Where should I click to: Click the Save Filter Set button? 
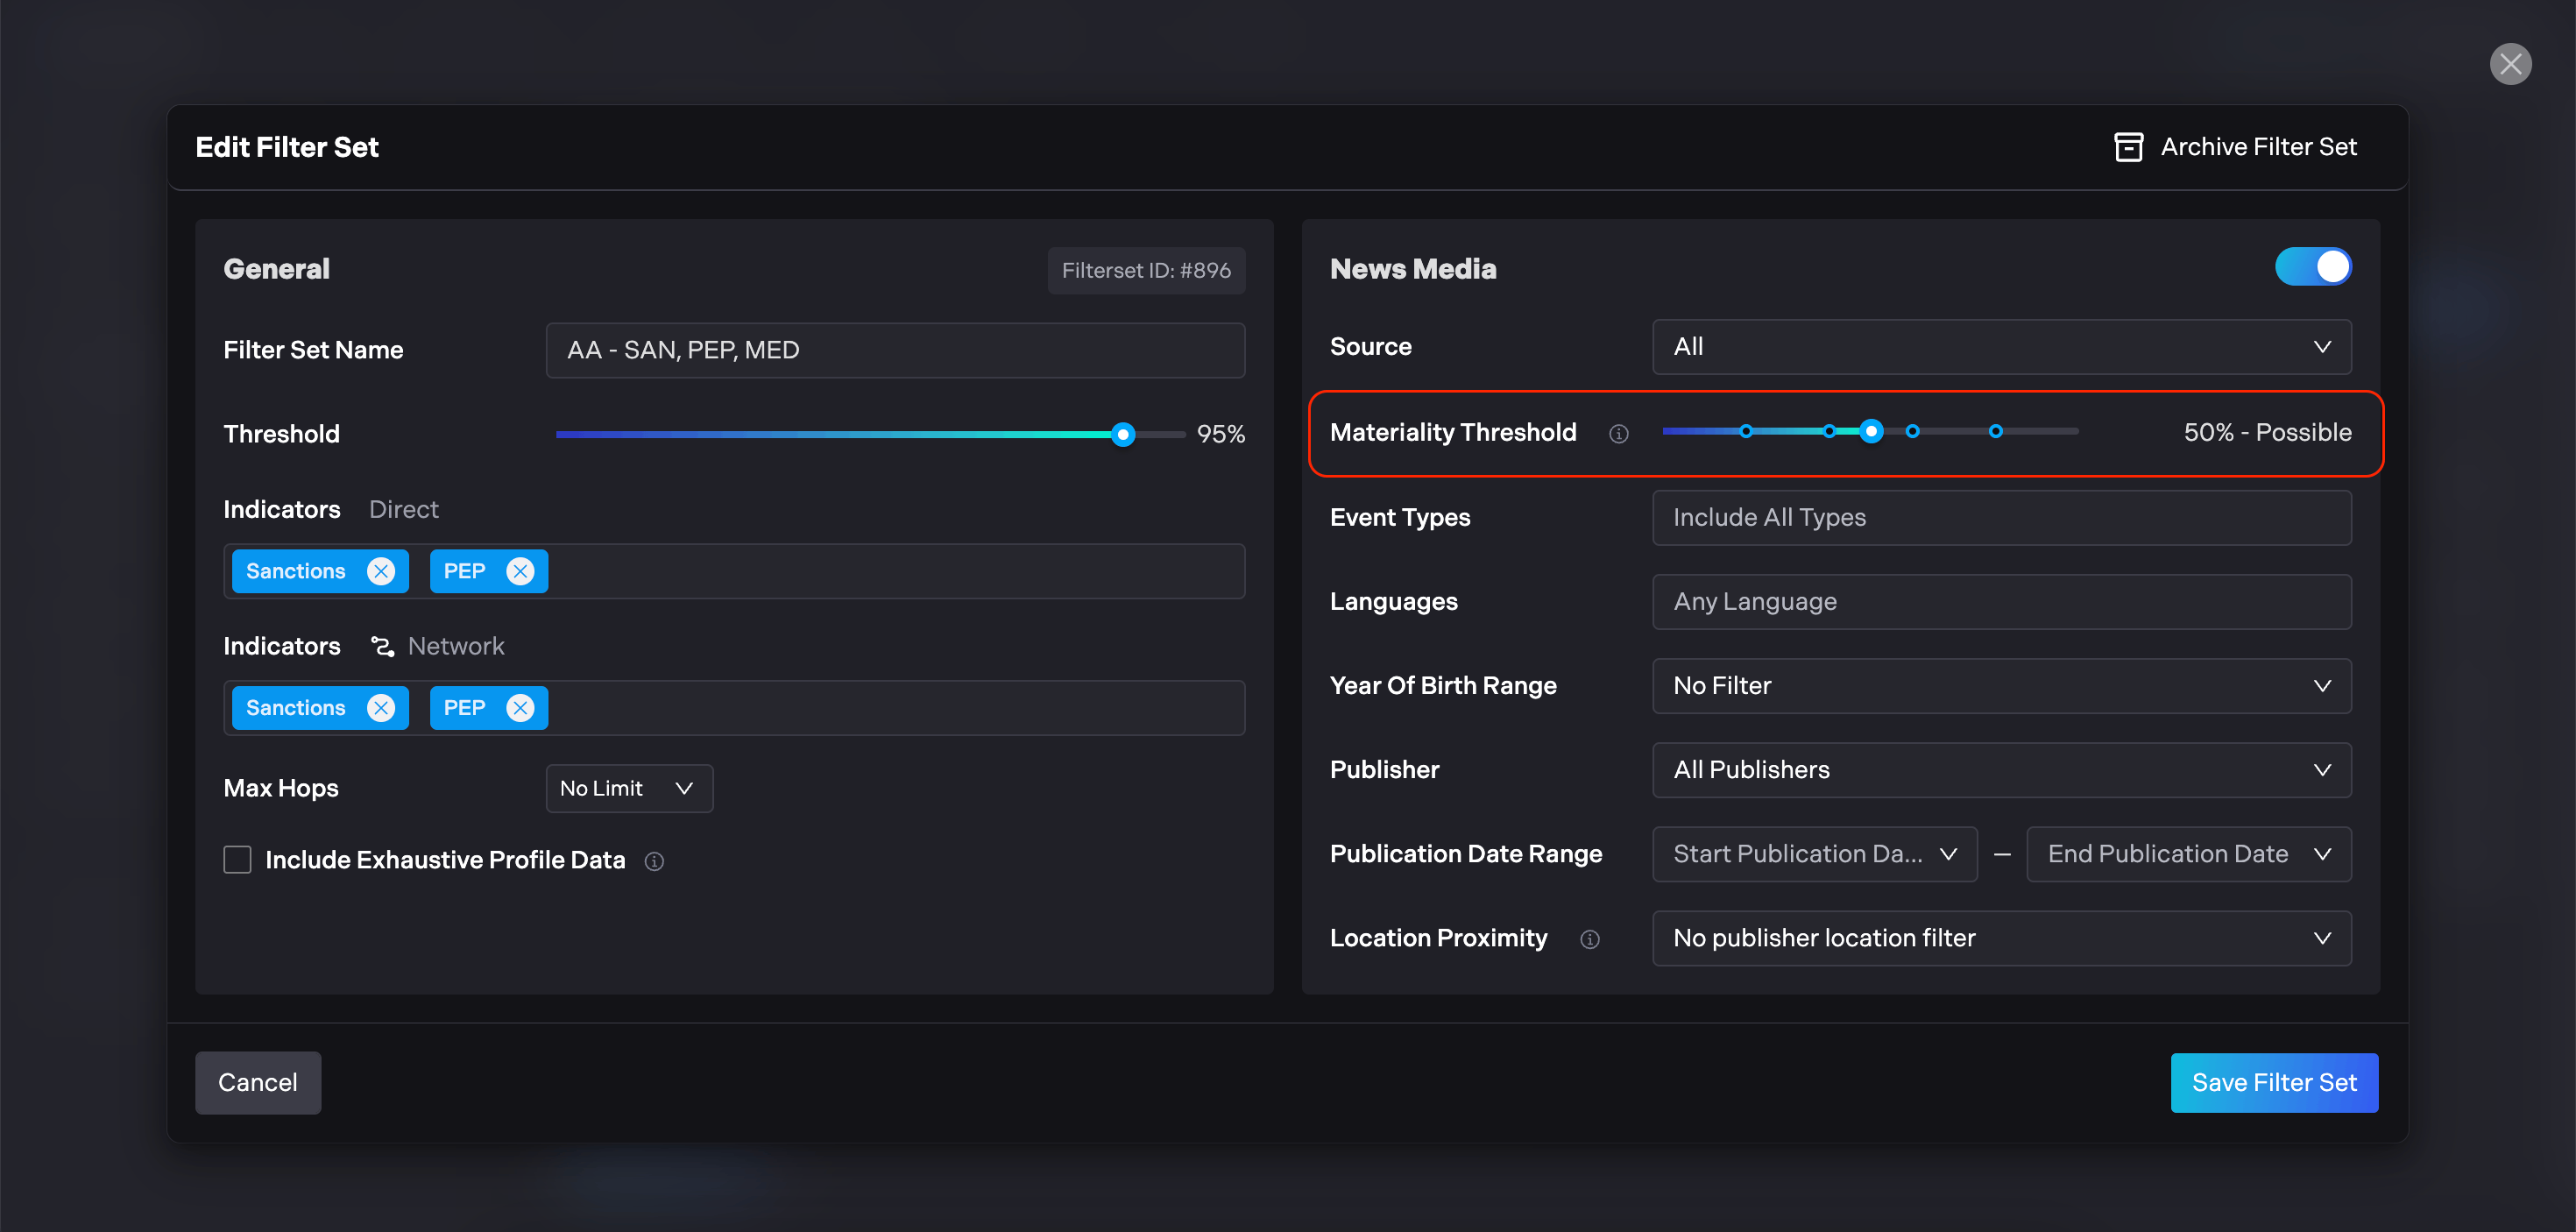point(2273,1082)
